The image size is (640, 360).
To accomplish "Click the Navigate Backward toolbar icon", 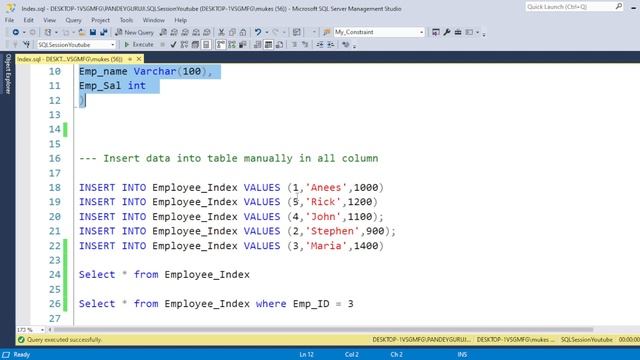I will (x=16, y=32).
